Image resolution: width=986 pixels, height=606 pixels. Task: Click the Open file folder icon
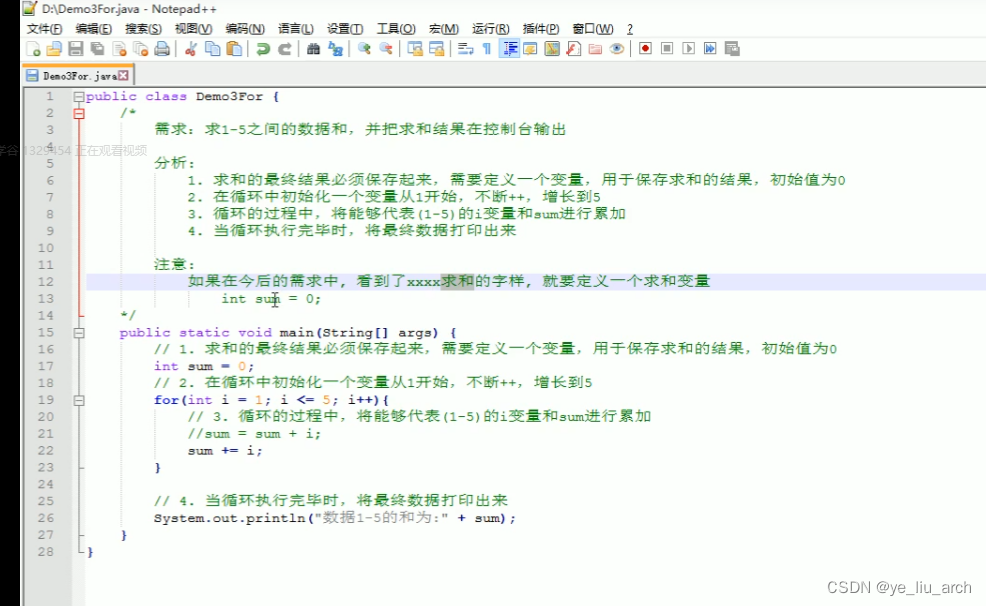[x=54, y=49]
